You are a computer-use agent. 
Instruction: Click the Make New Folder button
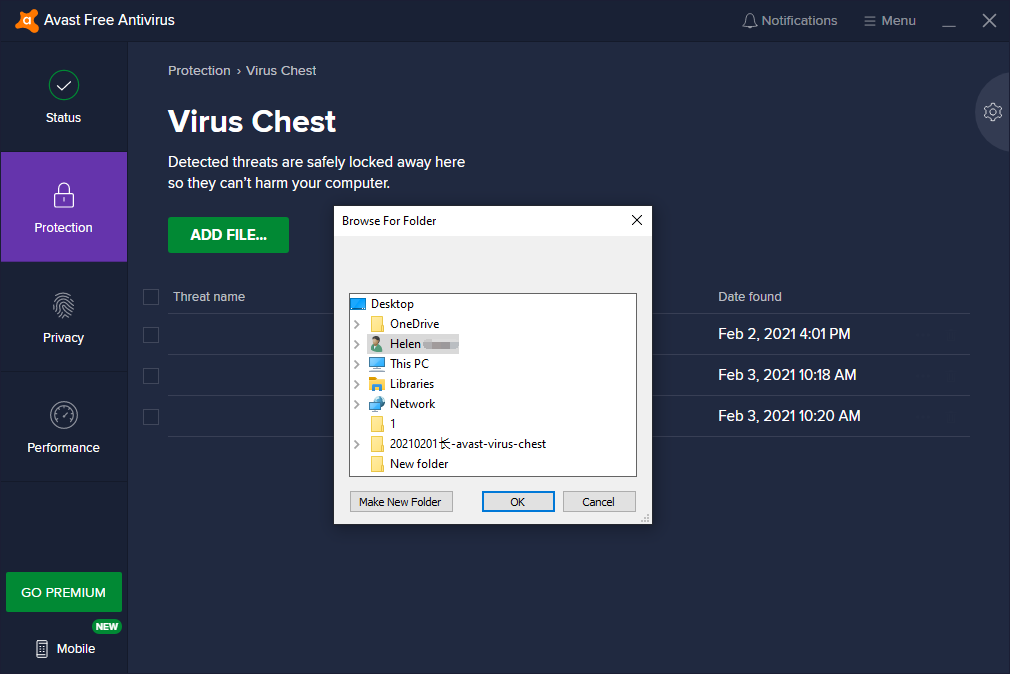[401, 502]
